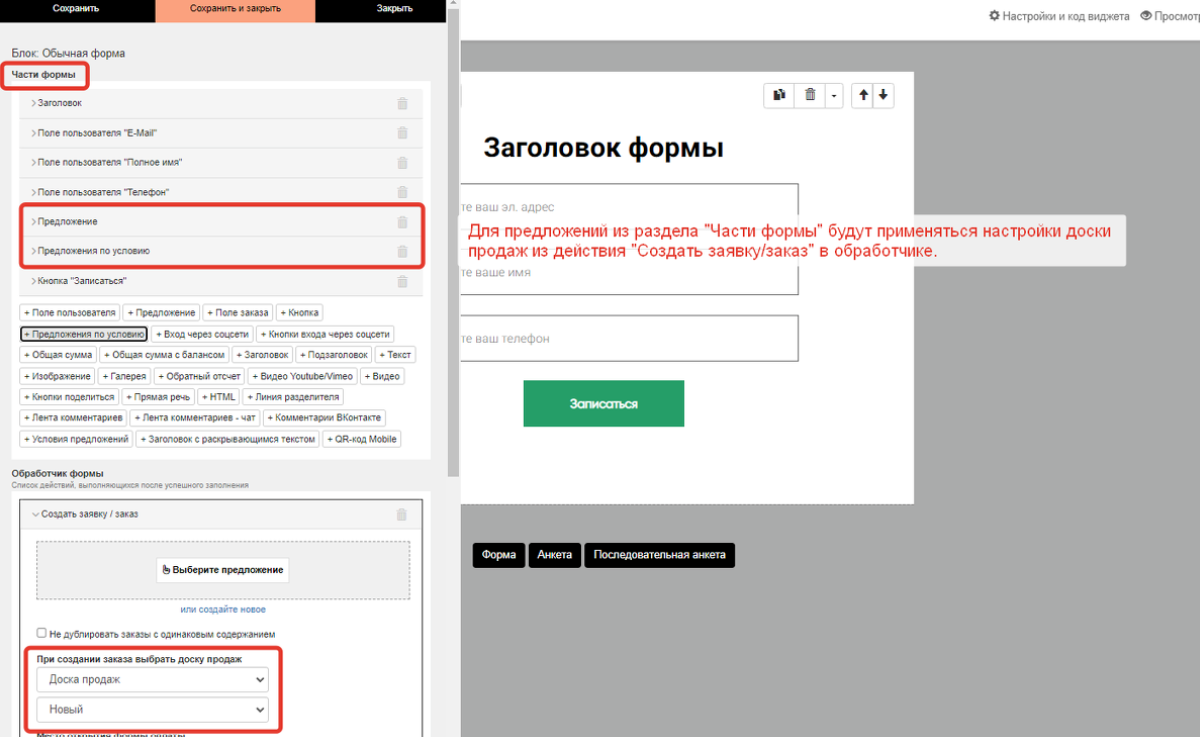Expand the Заголовок form part

pyautogui.click(x=221, y=103)
